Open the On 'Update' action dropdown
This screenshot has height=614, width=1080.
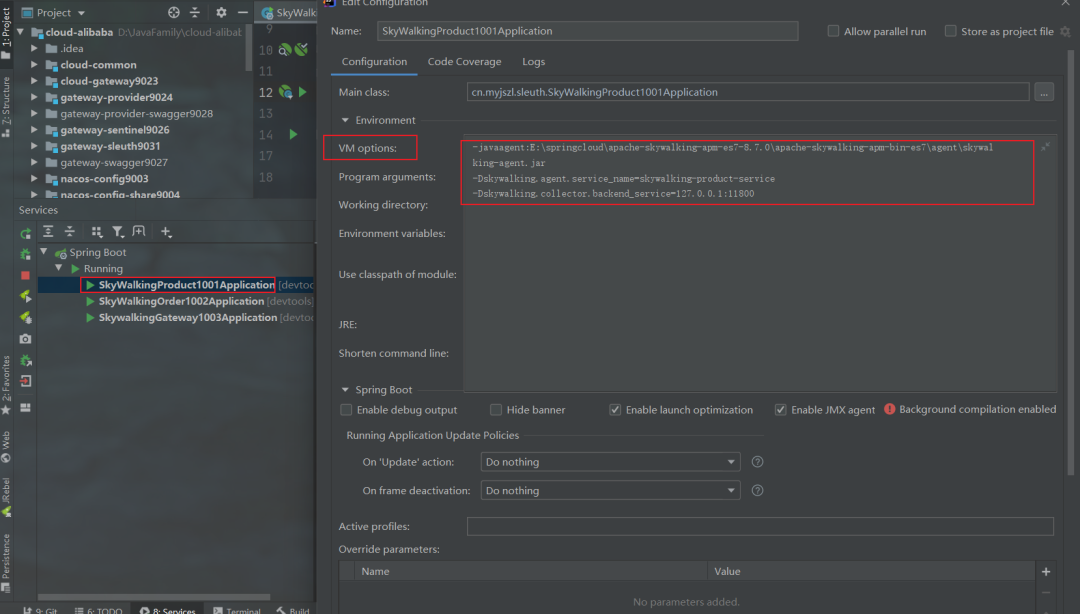click(610, 462)
